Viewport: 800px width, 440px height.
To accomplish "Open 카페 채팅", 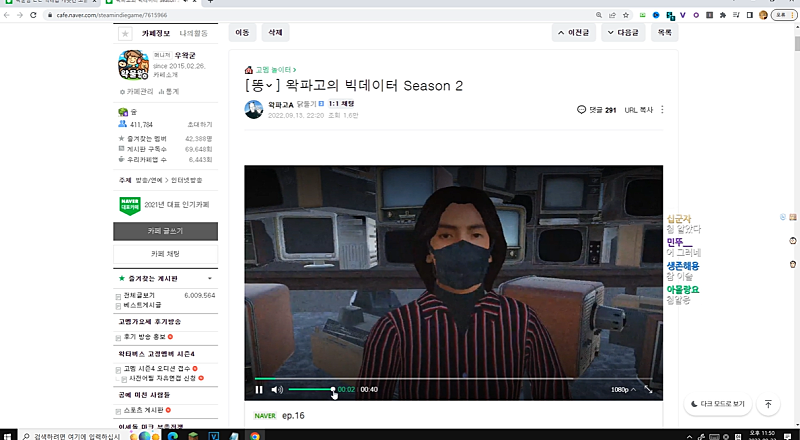I will [165, 254].
